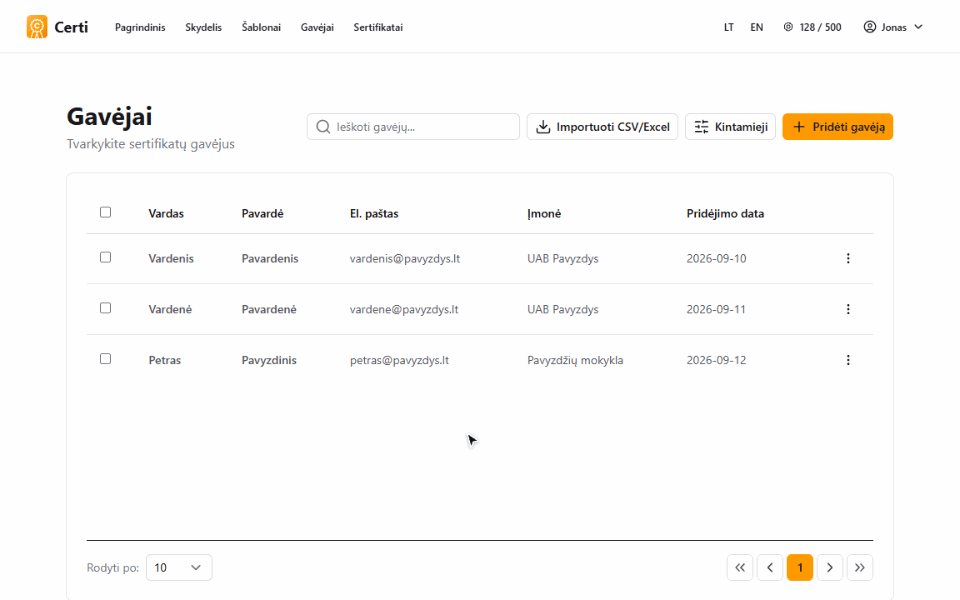Viewport: 960px width, 600px height.
Task: Click the Certi logo icon
Action: 37,27
